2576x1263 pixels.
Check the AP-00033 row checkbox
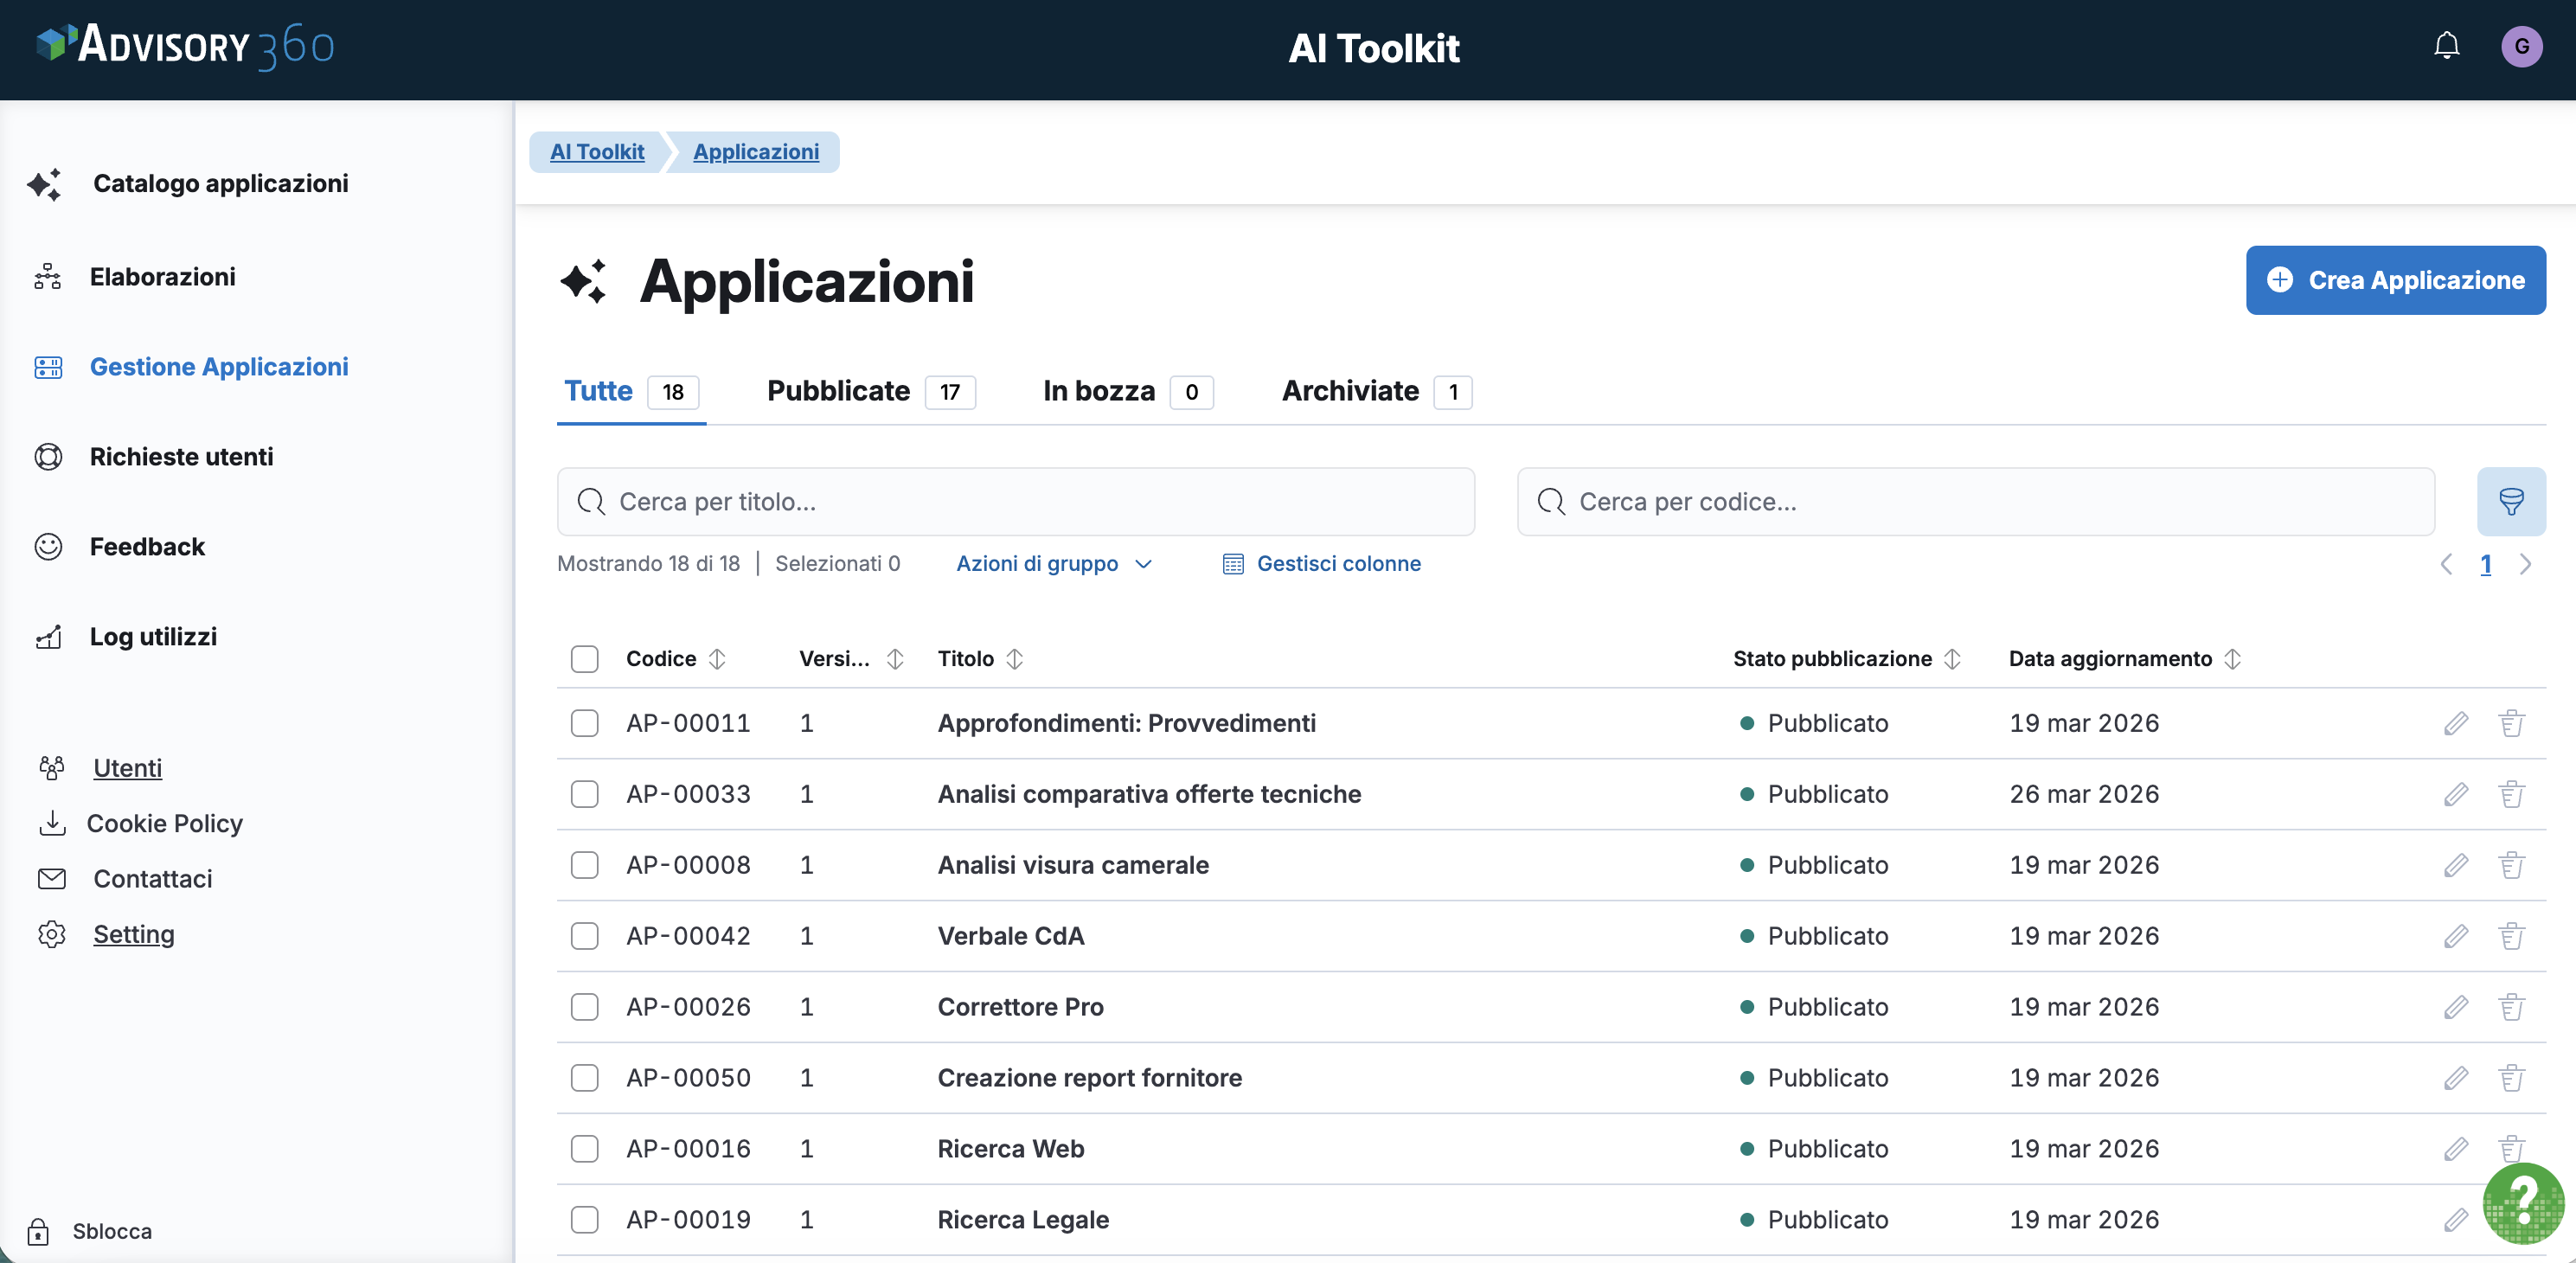pos(584,794)
